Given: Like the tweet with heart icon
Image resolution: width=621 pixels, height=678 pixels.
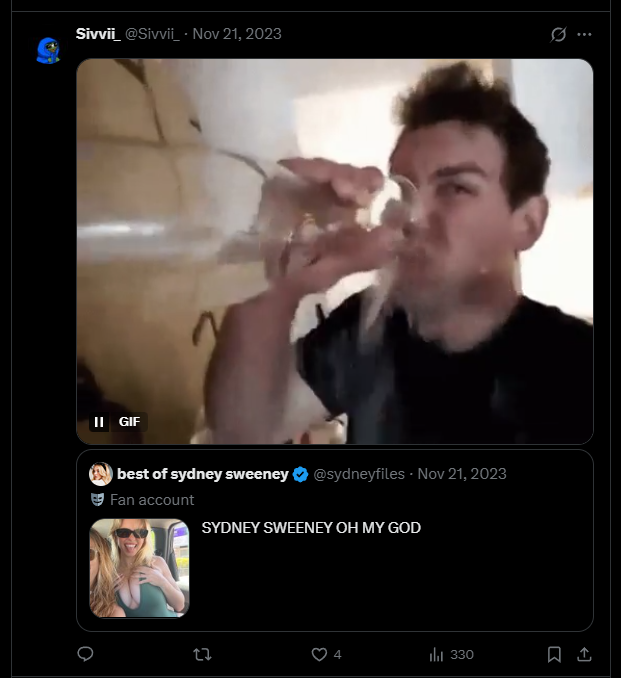Looking at the screenshot, I should [319, 654].
